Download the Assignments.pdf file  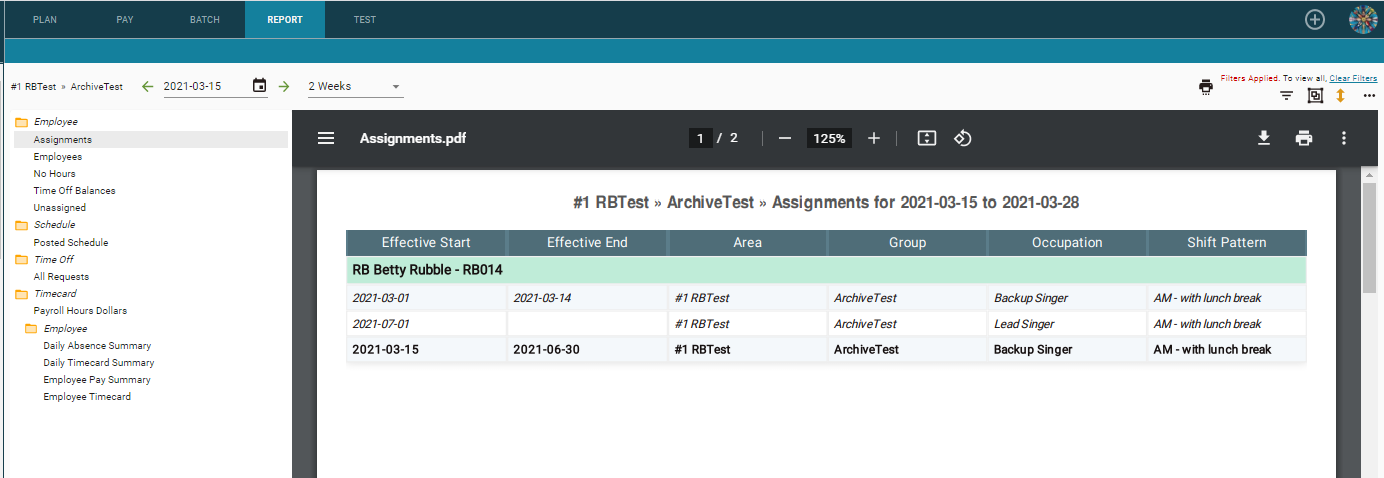coord(1264,138)
